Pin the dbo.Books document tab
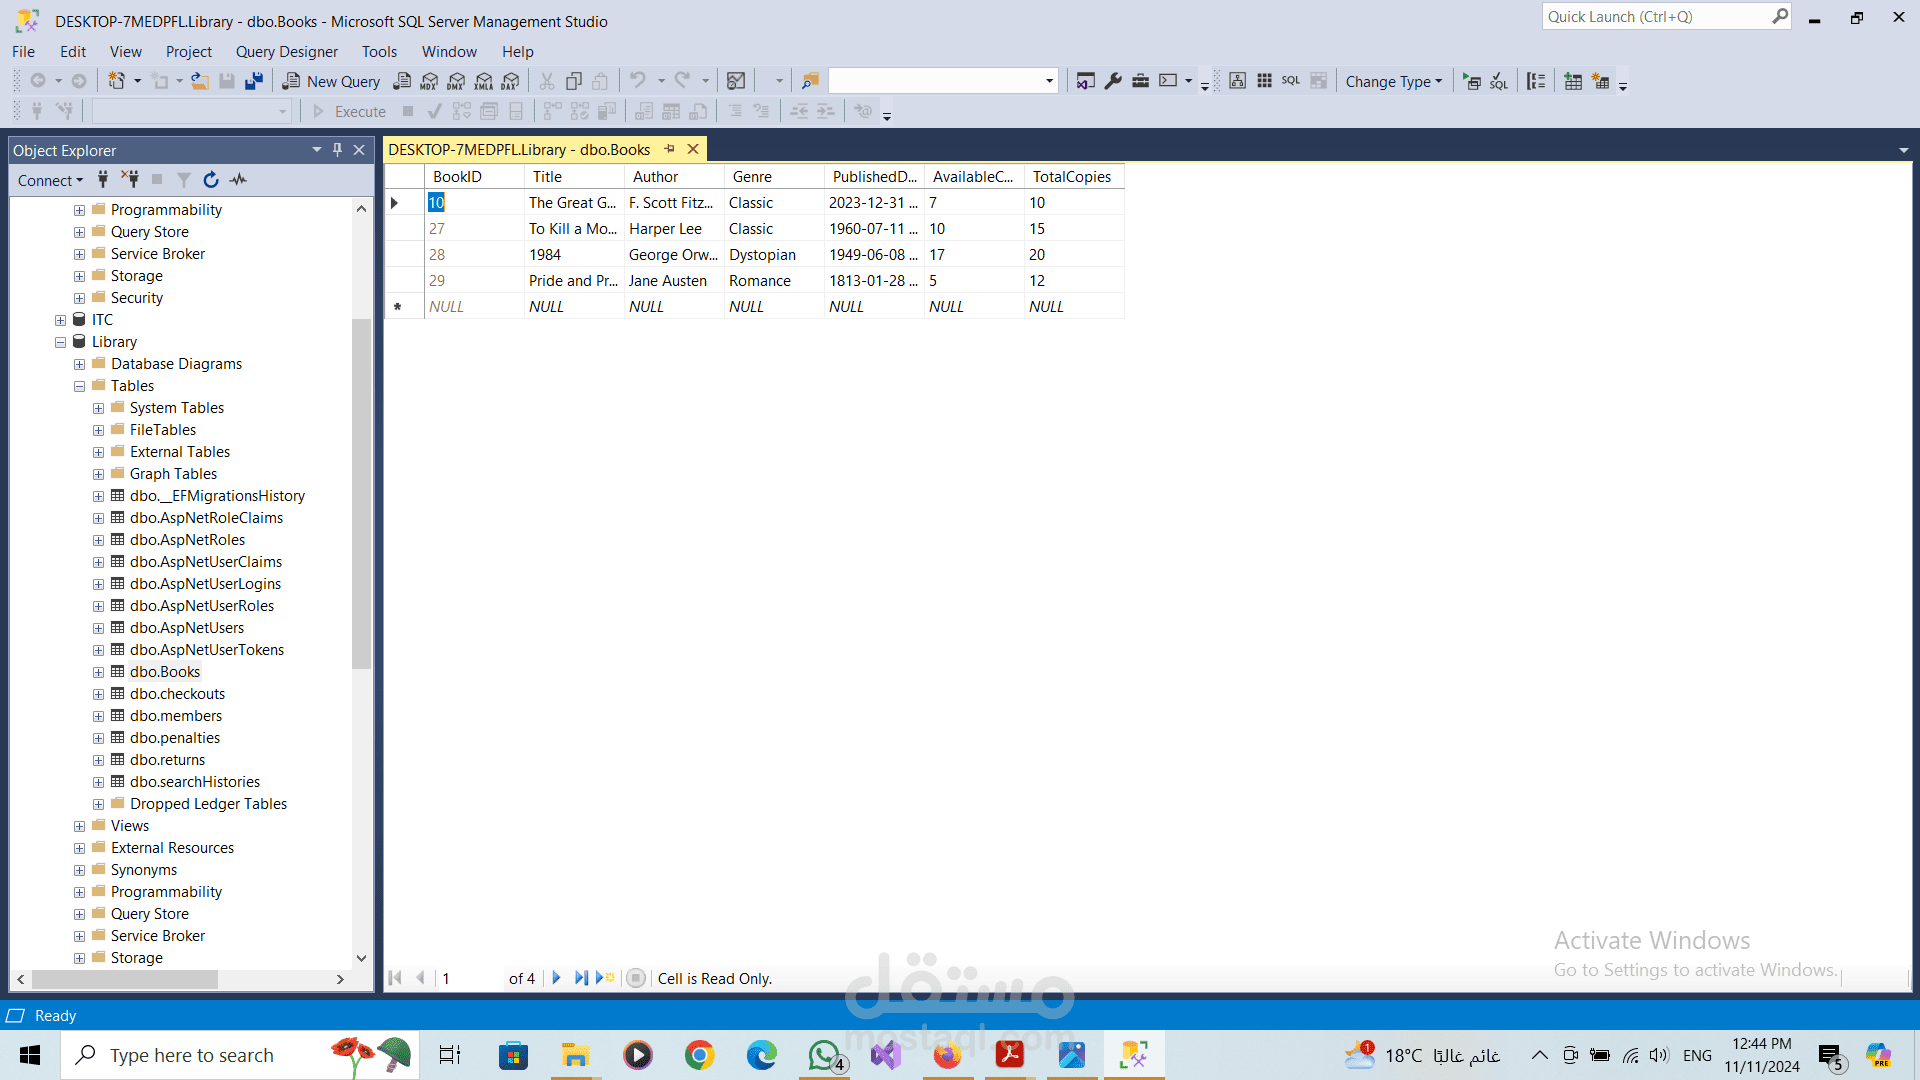This screenshot has width=1920, height=1080. [x=670, y=149]
